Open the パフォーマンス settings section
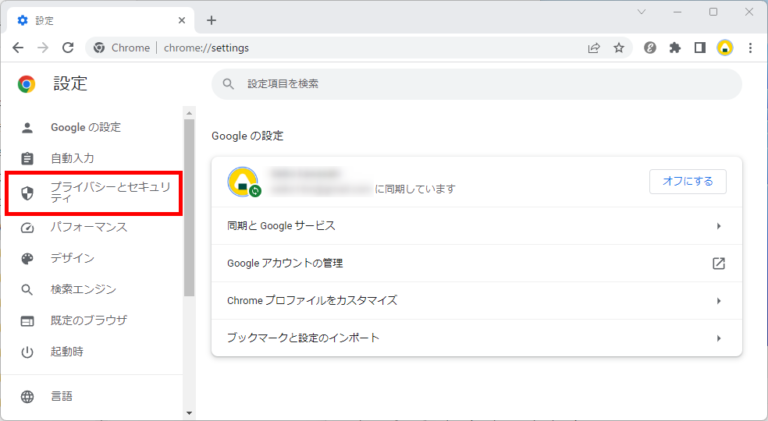Viewport: 768px width, 421px height. pyautogui.click(x=89, y=227)
